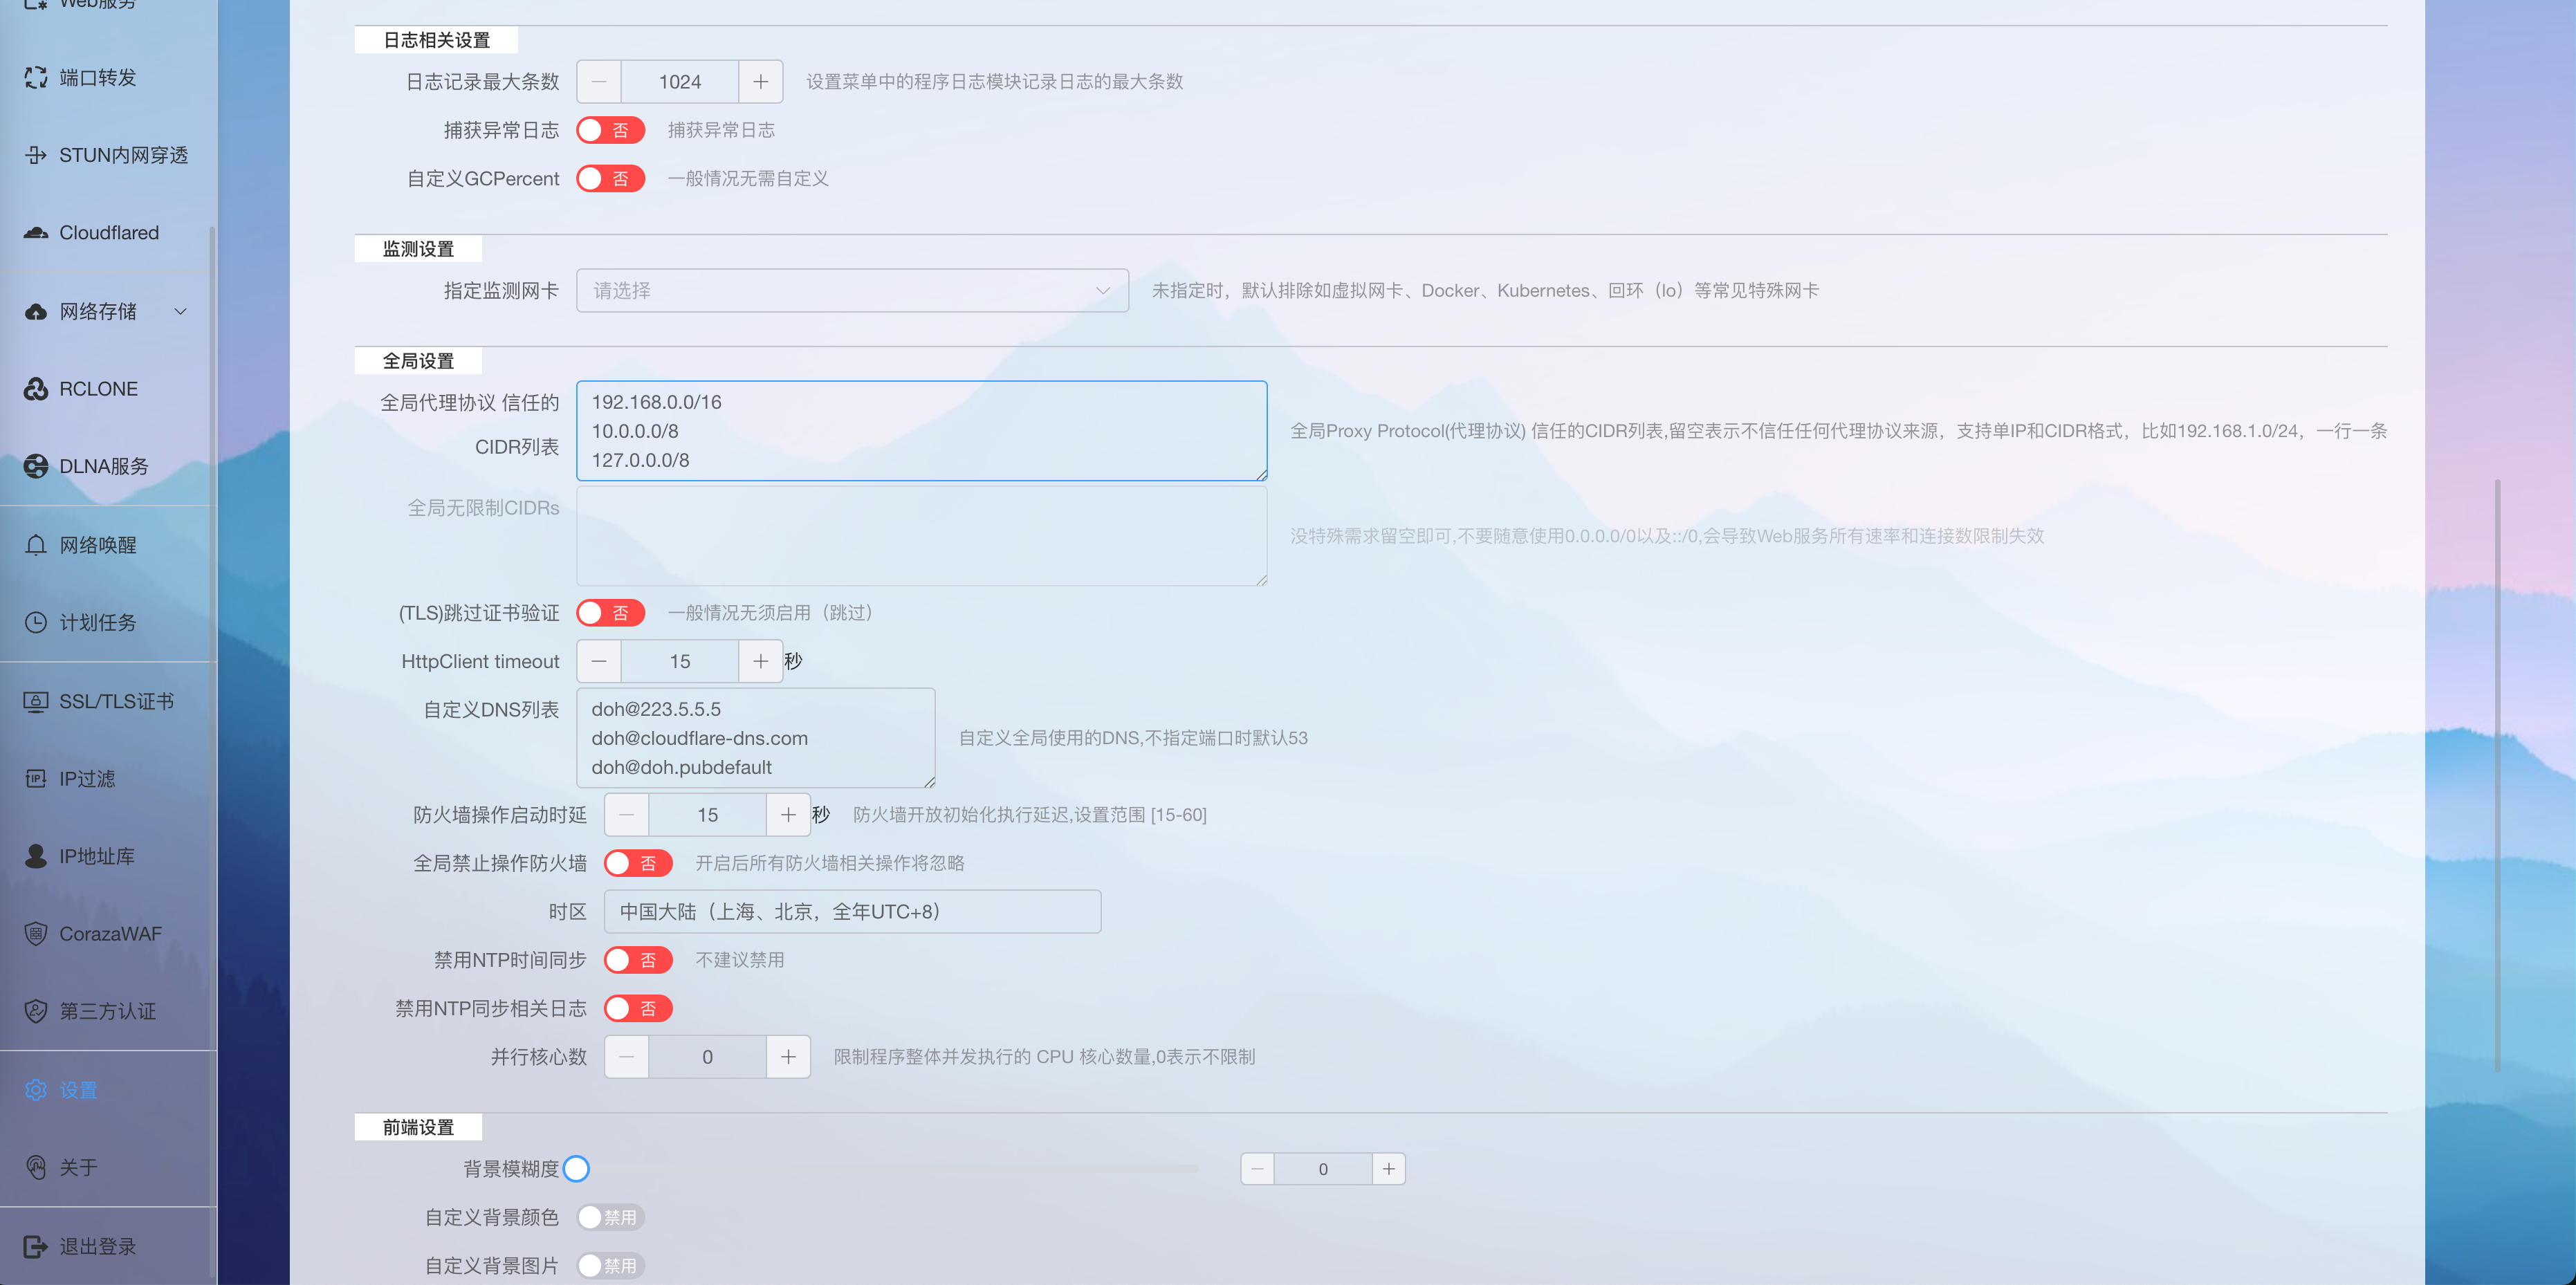This screenshot has height=1285, width=2576.
Task: Click the 背景模糊度 slider handle
Action: pyautogui.click(x=576, y=1168)
